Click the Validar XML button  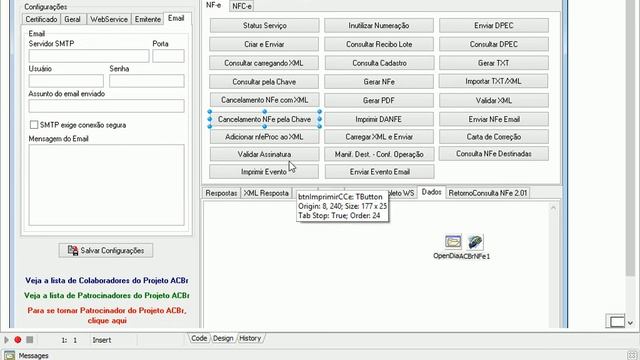pos(494,100)
